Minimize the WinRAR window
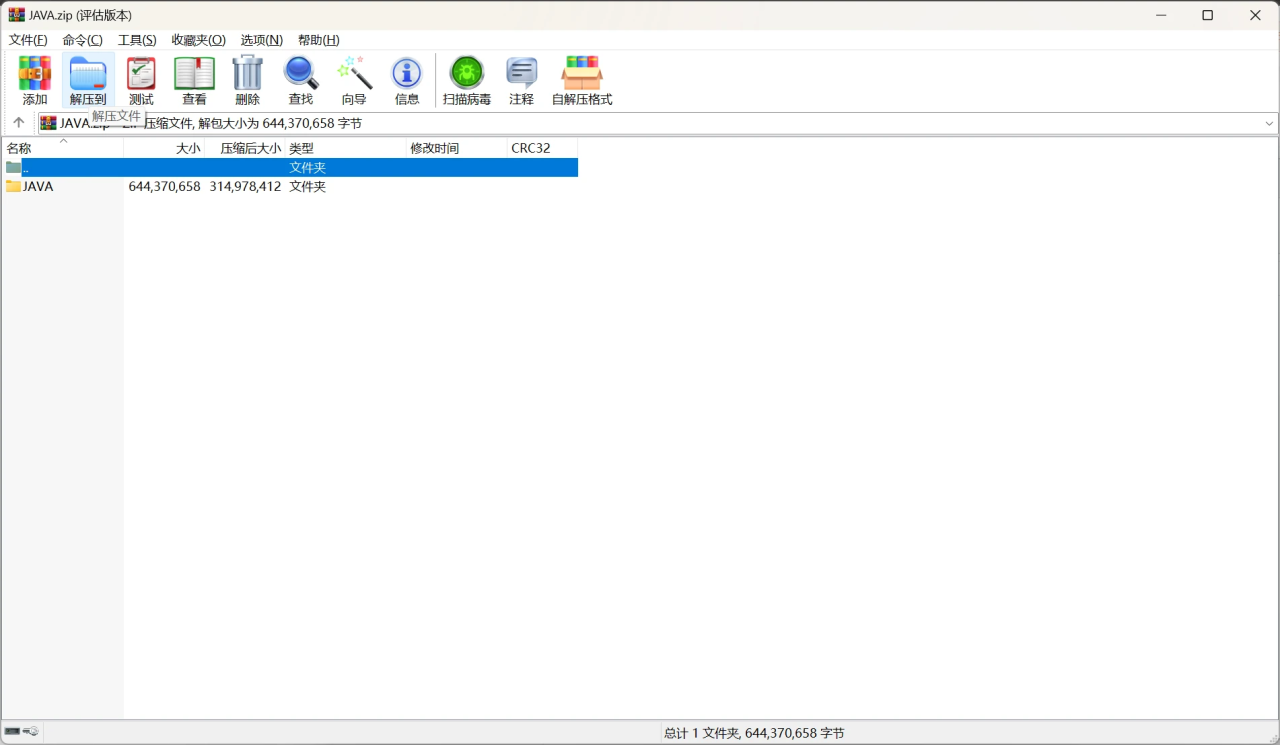This screenshot has width=1280, height=745. (1161, 15)
